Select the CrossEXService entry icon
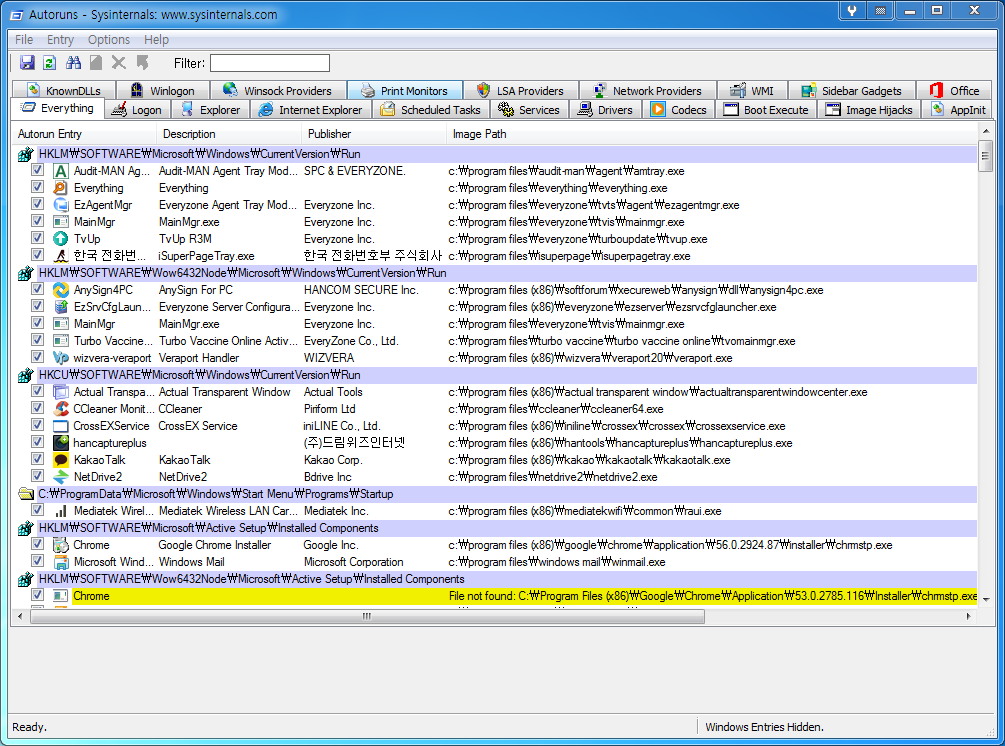The image size is (1005, 746). pos(60,426)
